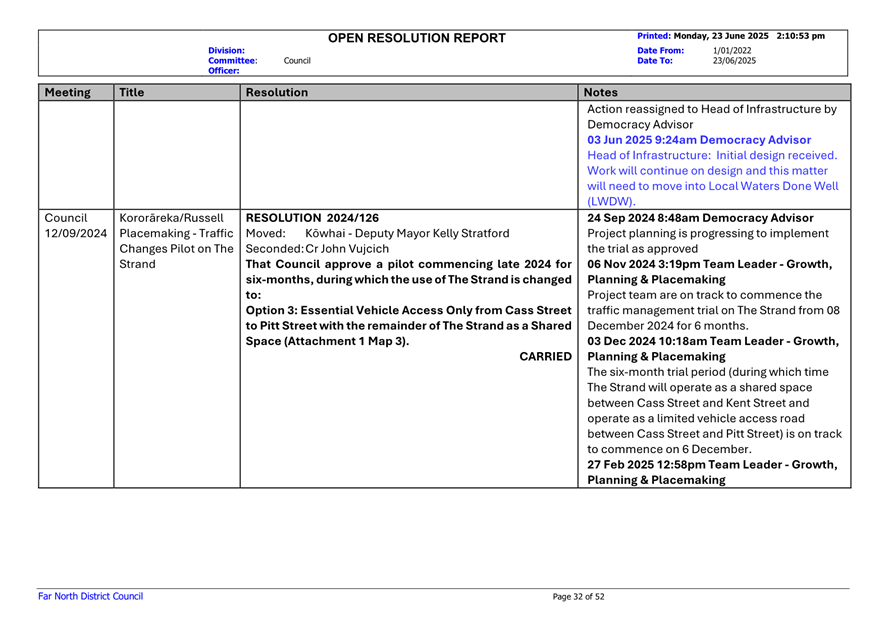
Task: Click the 'Moved:' line with Kelly Stratford
Action: click(377, 233)
